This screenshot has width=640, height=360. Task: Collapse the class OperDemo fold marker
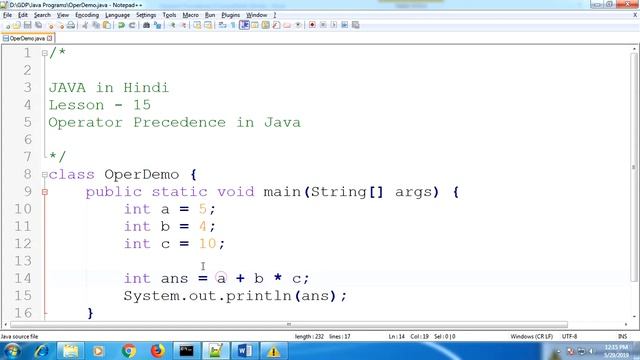click(44, 175)
